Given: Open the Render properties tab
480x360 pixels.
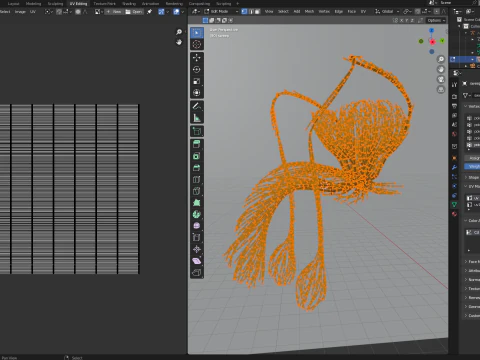Looking at the screenshot, I should click(454, 96).
